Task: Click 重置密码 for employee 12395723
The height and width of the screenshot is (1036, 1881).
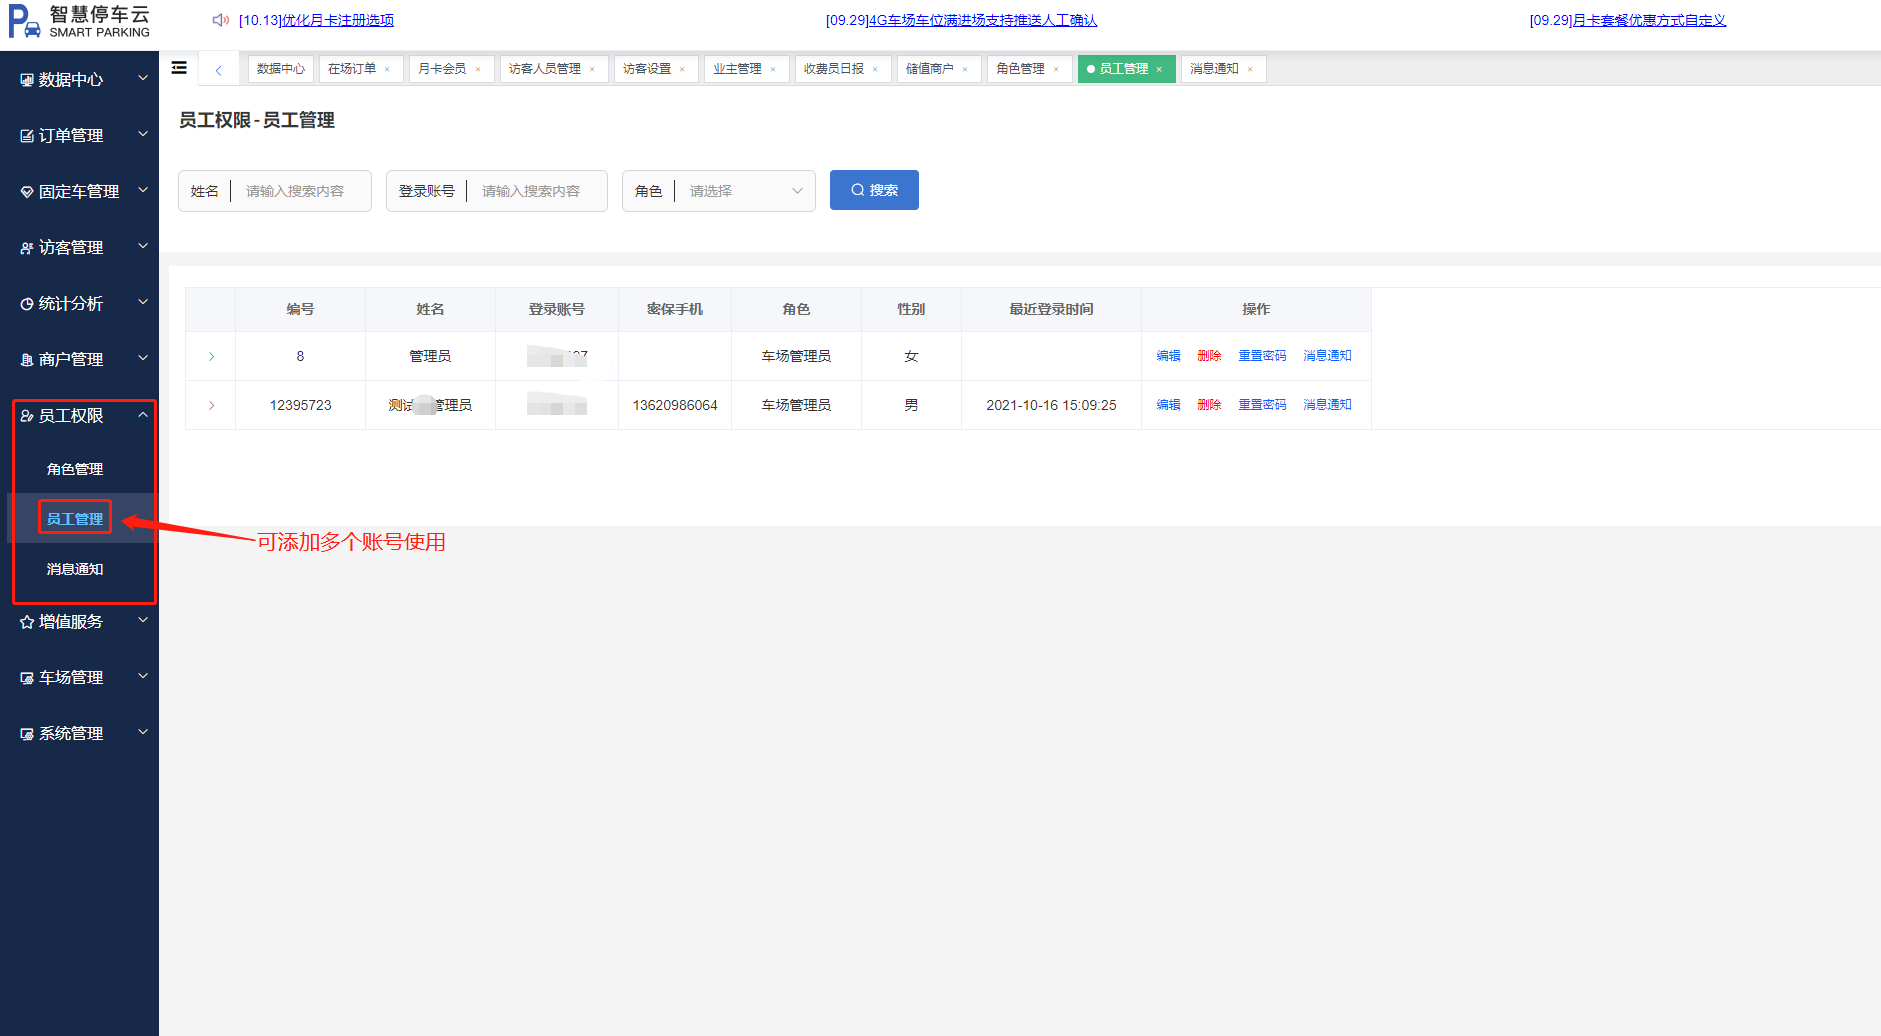Action: (1262, 405)
